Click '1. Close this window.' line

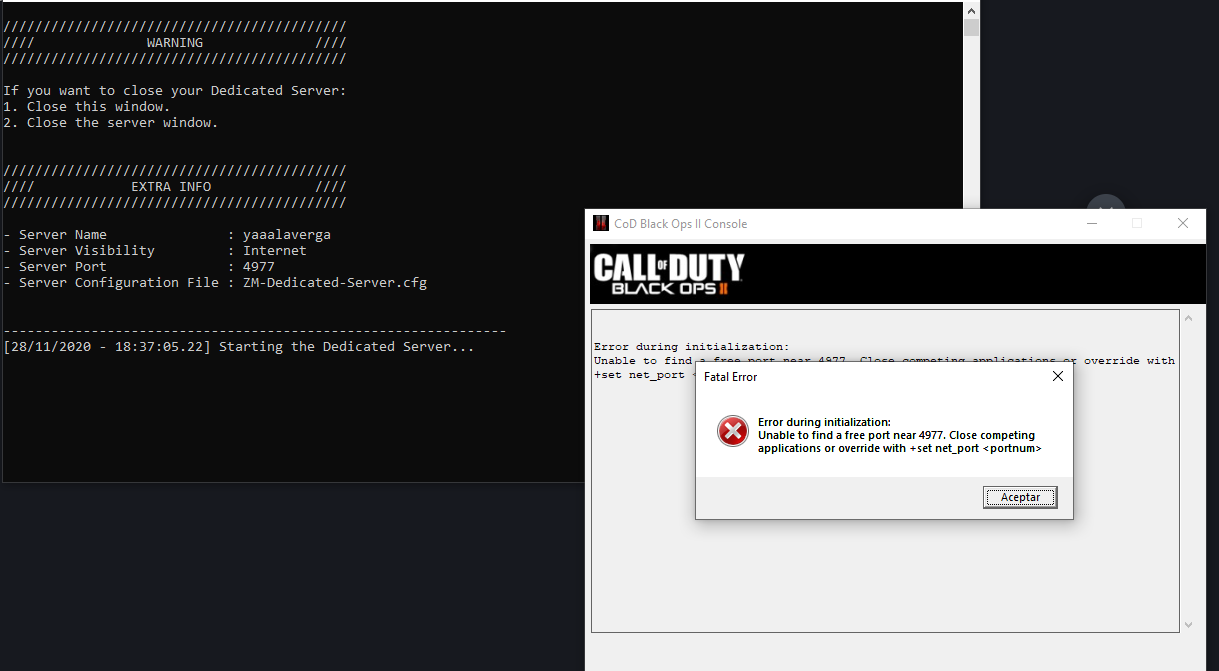(x=87, y=107)
